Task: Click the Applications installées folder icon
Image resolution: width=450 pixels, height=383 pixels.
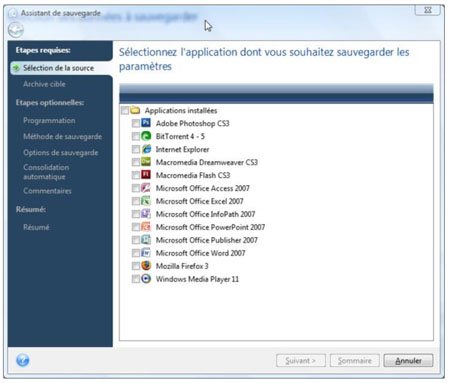Action: coord(135,110)
